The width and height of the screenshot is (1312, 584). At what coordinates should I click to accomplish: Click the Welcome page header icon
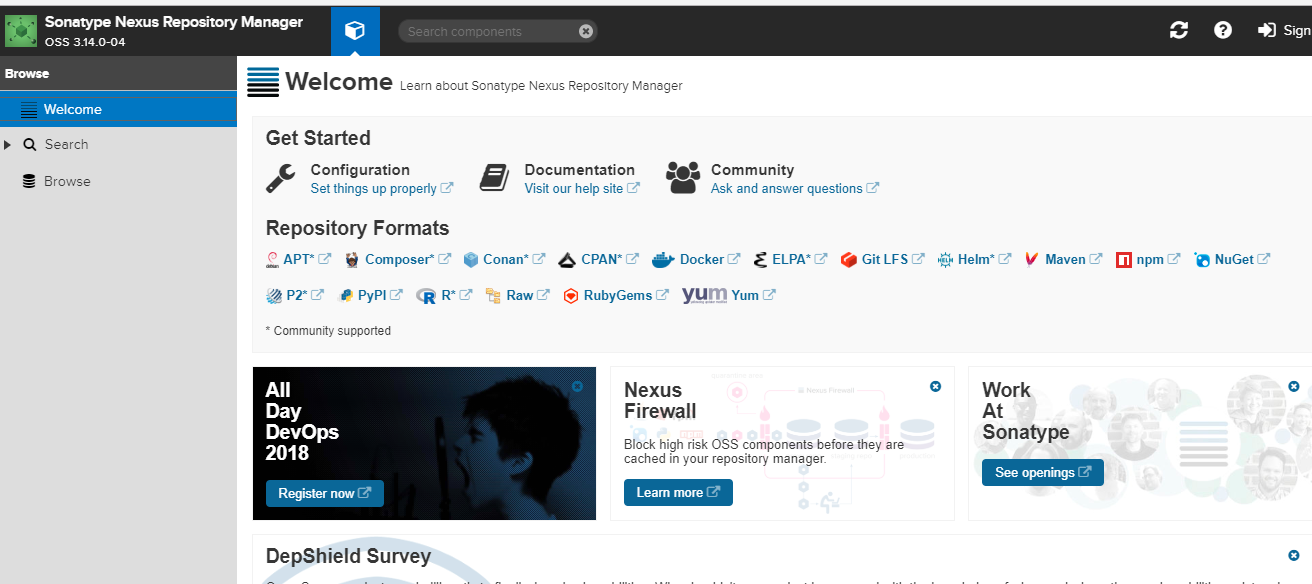click(x=263, y=82)
